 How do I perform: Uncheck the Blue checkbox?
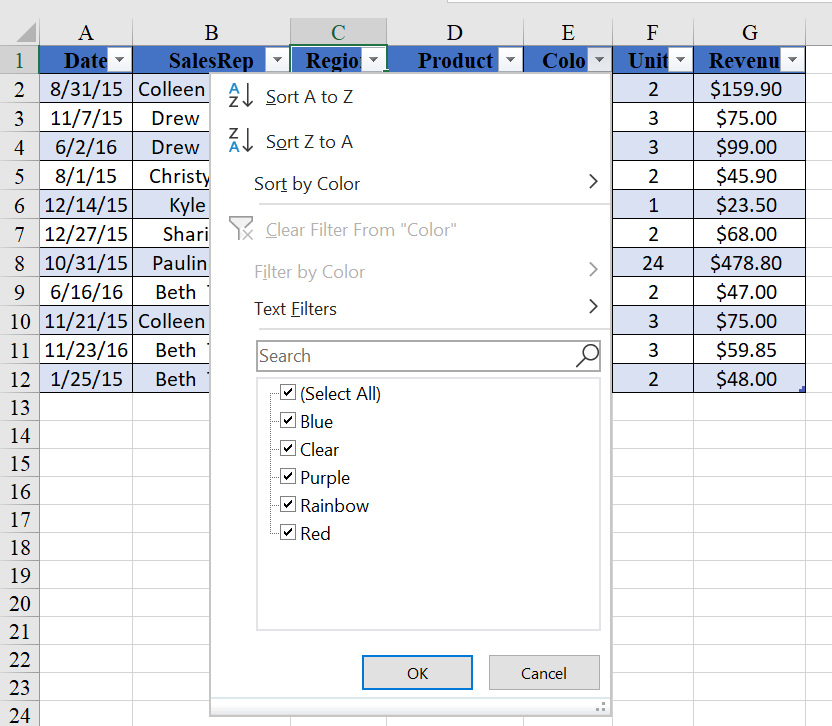click(x=288, y=421)
